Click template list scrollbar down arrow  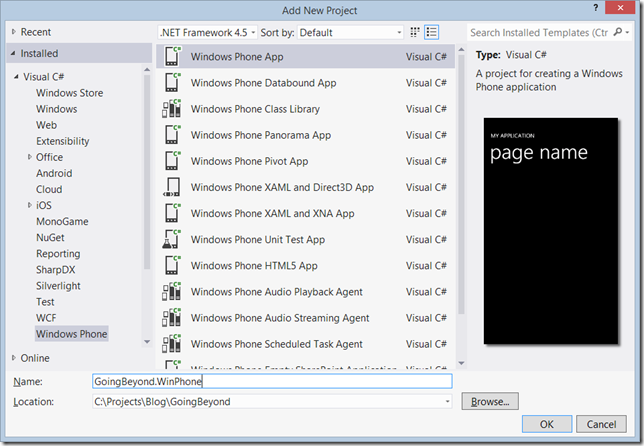(x=461, y=363)
